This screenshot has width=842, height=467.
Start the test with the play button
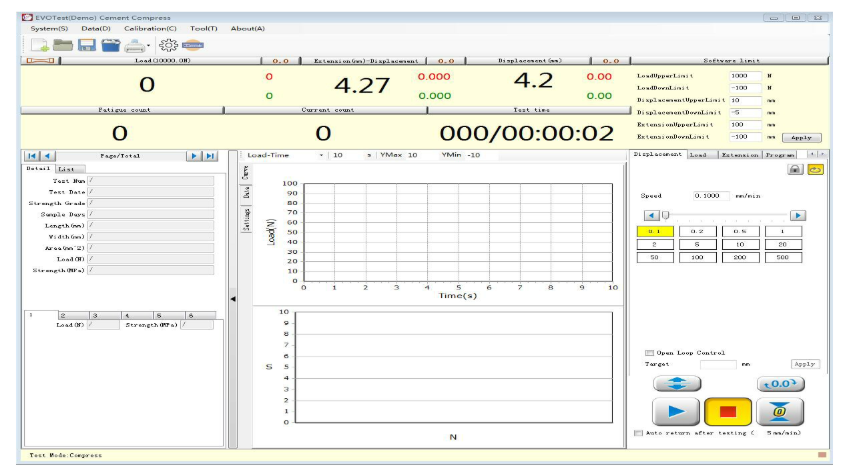pyautogui.click(x=676, y=412)
